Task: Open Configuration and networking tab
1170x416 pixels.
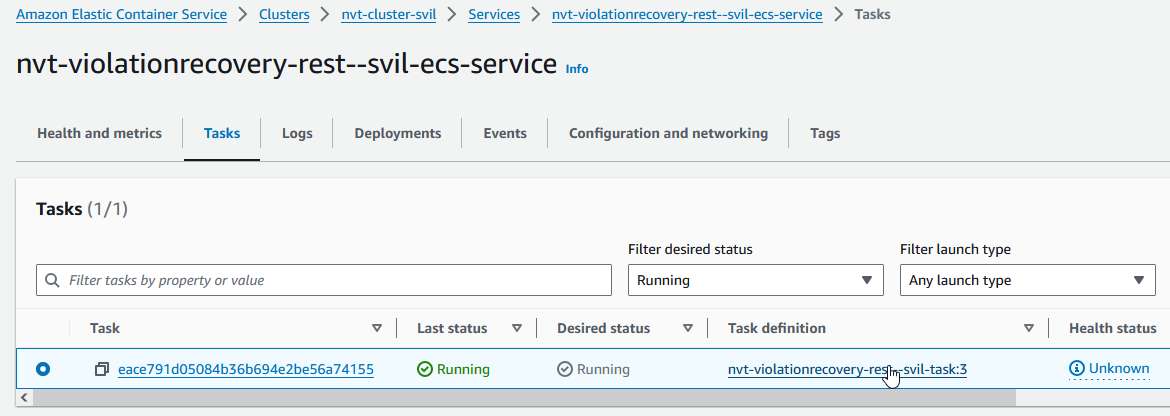Action: click(668, 133)
